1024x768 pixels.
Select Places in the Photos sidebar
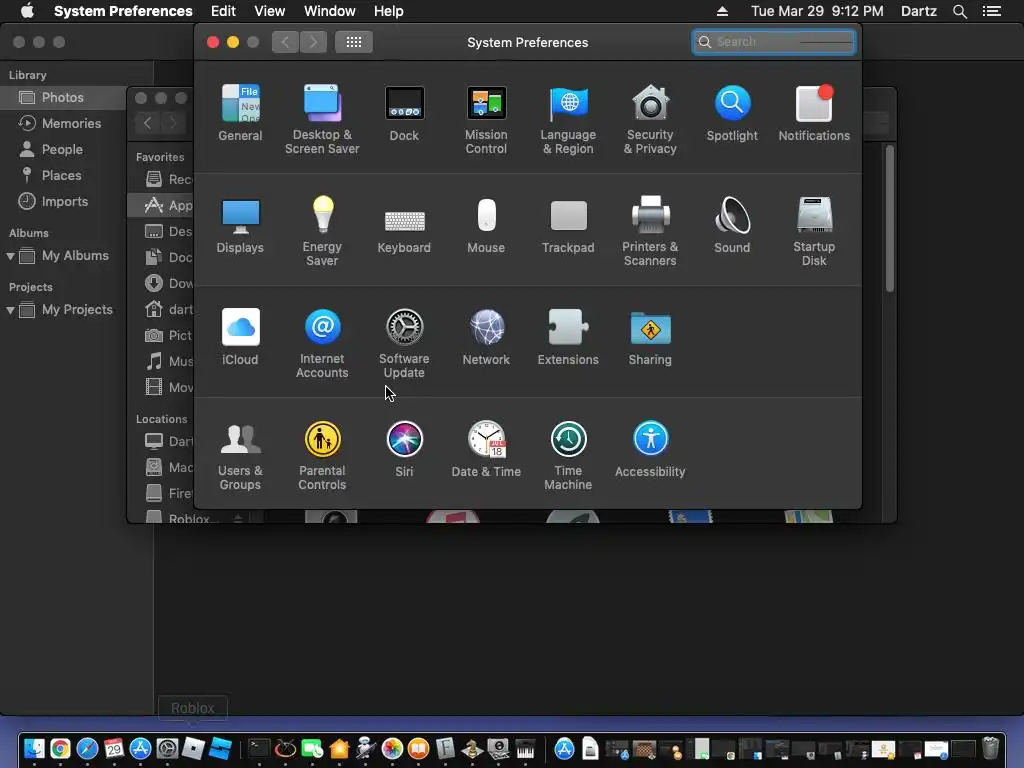click(x=63, y=176)
